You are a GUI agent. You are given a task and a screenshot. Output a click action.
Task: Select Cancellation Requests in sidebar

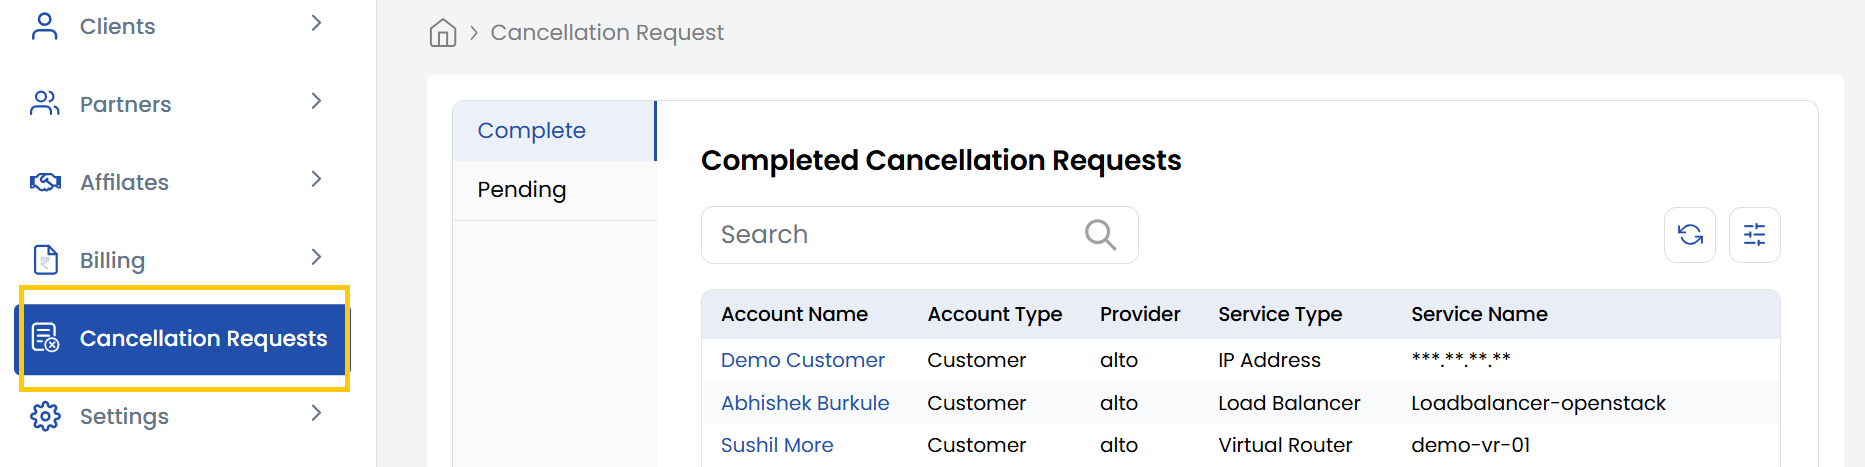tap(182, 338)
